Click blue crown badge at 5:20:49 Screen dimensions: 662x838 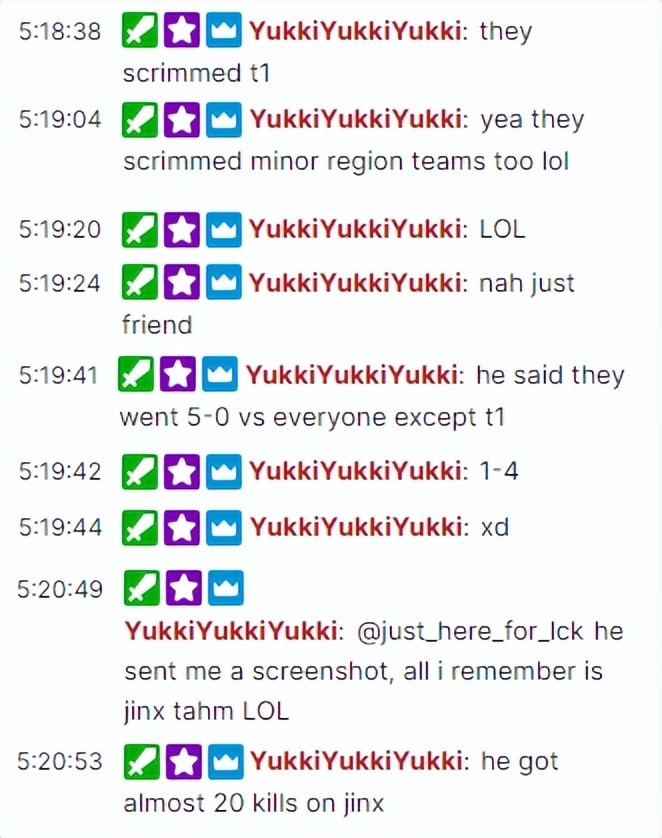point(225,587)
